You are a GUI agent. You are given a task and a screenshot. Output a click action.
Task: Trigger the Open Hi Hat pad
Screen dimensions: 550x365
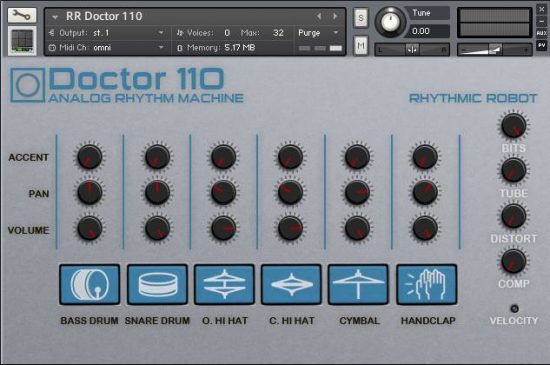(x=224, y=284)
